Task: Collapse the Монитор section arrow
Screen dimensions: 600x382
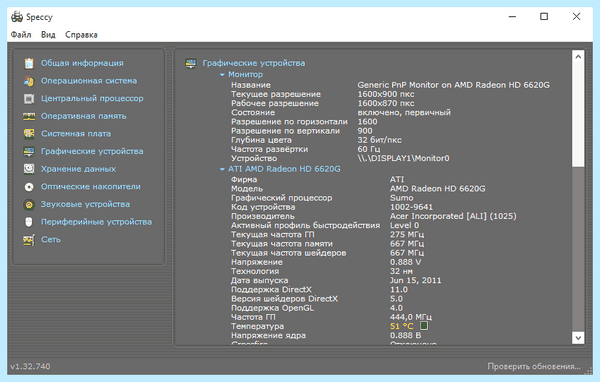Action: (x=222, y=75)
